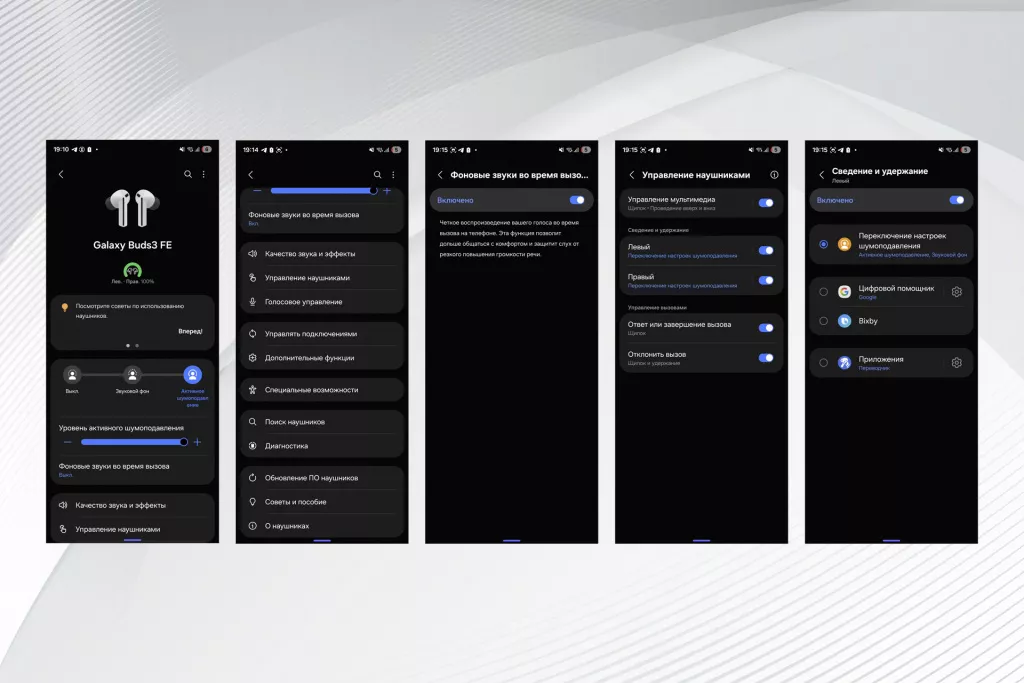Viewport: 1024px width, 683px height.
Task: Tap the Galaxy Buds3 FE earbuds image
Action: [133, 208]
